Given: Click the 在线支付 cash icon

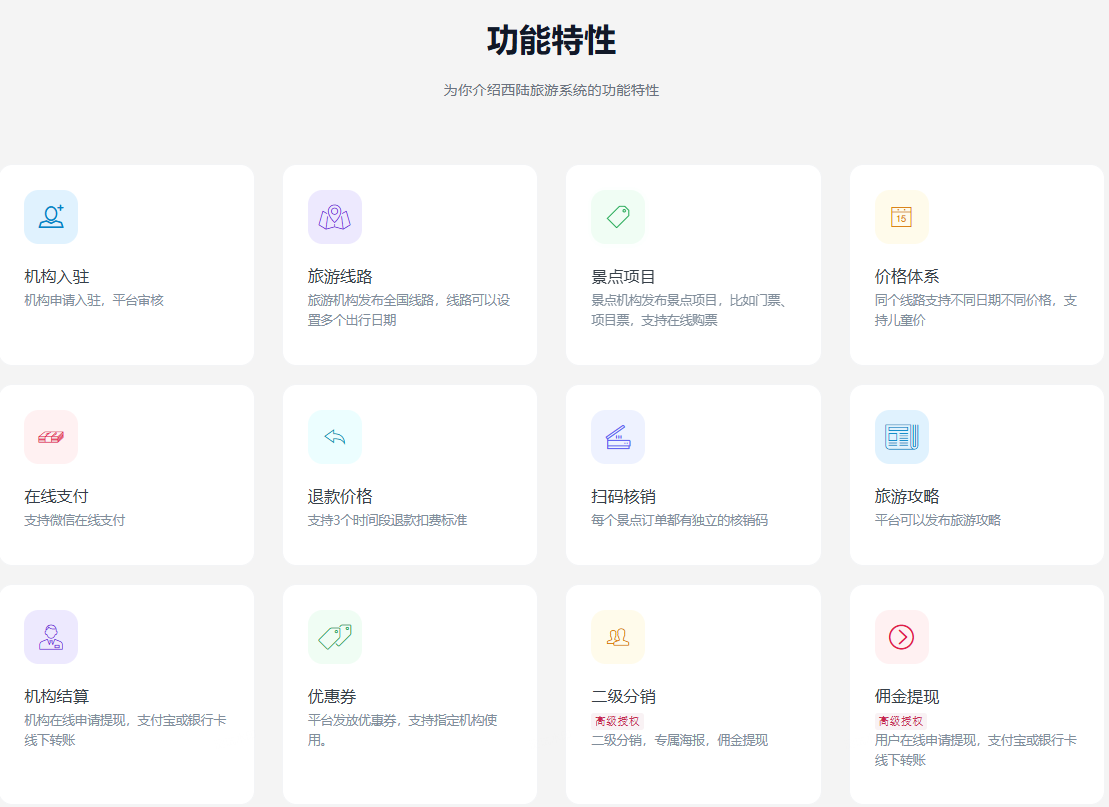Looking at the screenshot, I should coord(51,437).
